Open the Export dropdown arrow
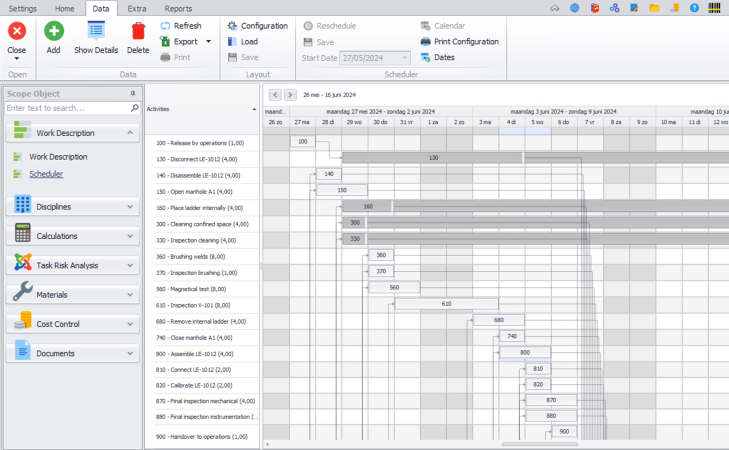The height and width of the screenshot is (450, 729). (208, 42)
